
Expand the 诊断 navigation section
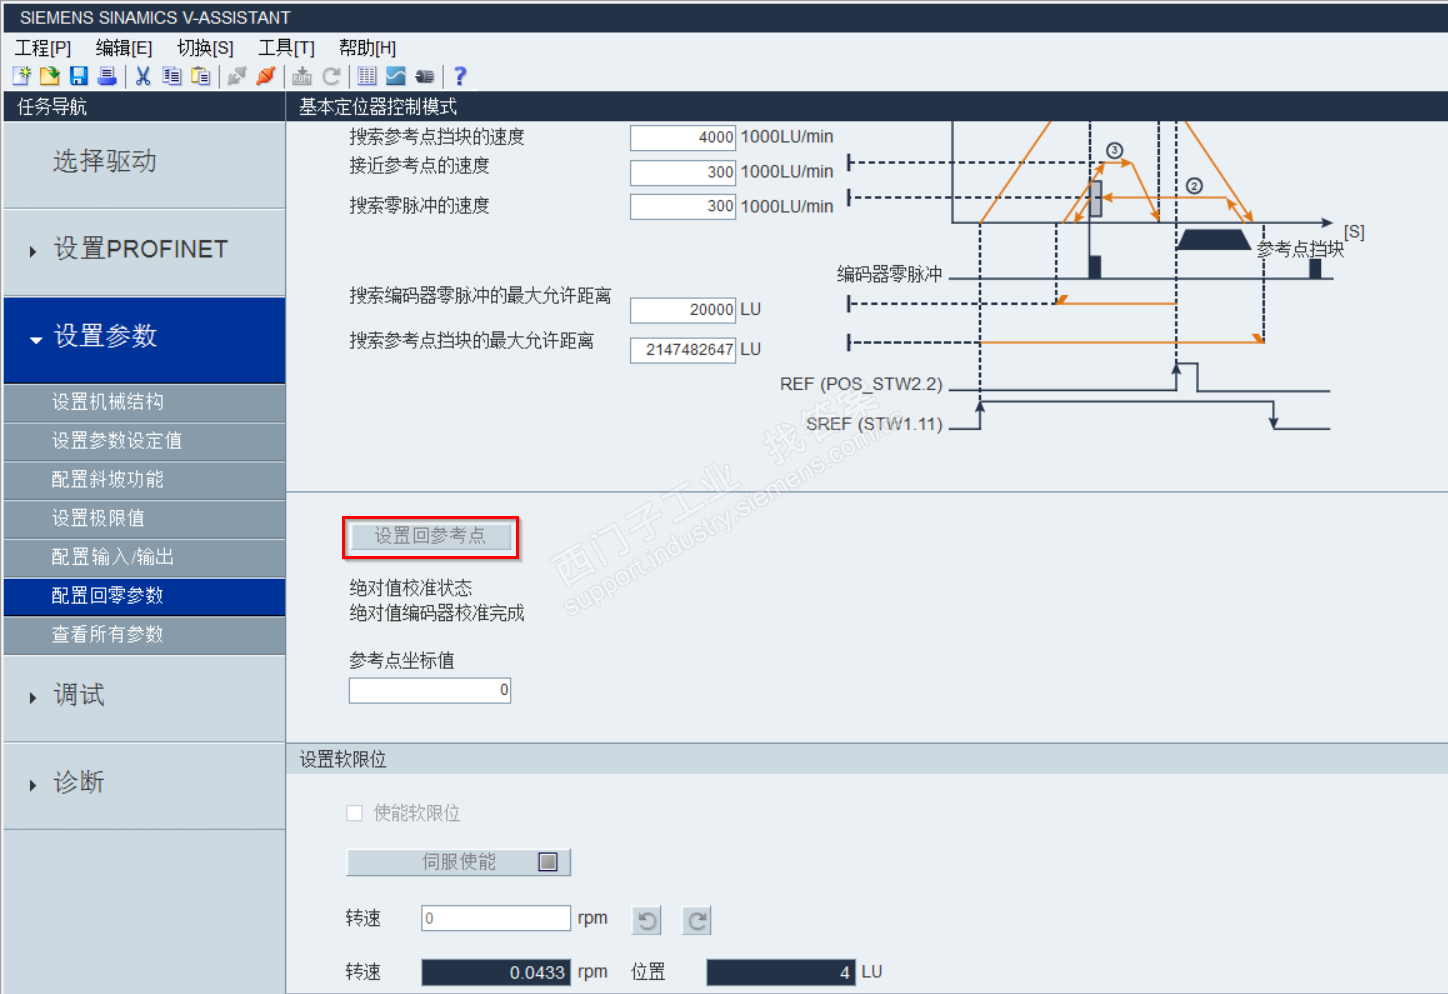pyautogui.click(x=144, y=785)
